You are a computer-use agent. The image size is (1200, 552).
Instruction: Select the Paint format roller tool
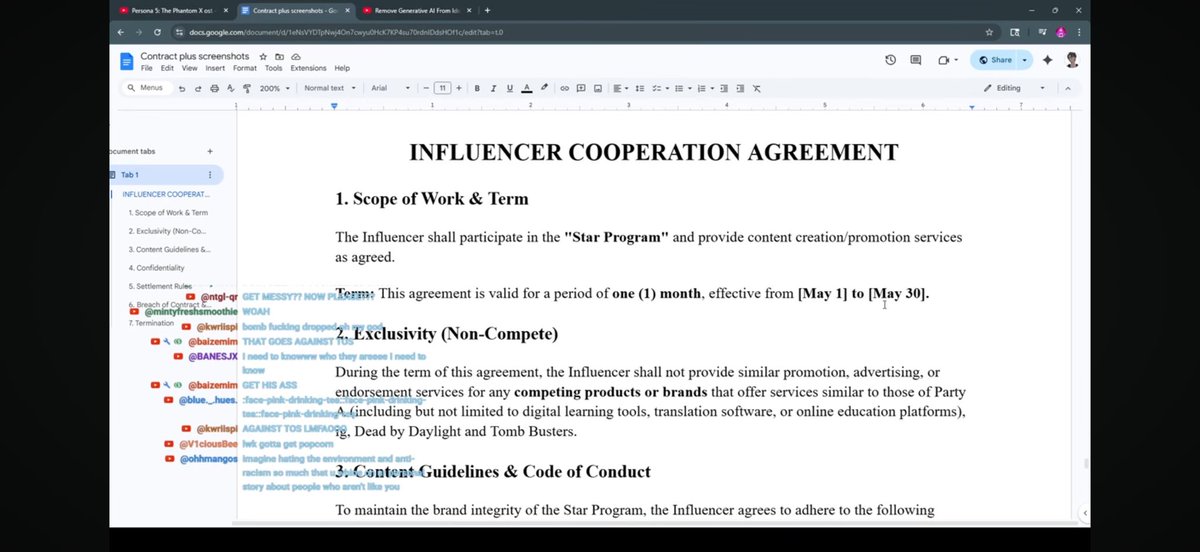coord(246,88)
